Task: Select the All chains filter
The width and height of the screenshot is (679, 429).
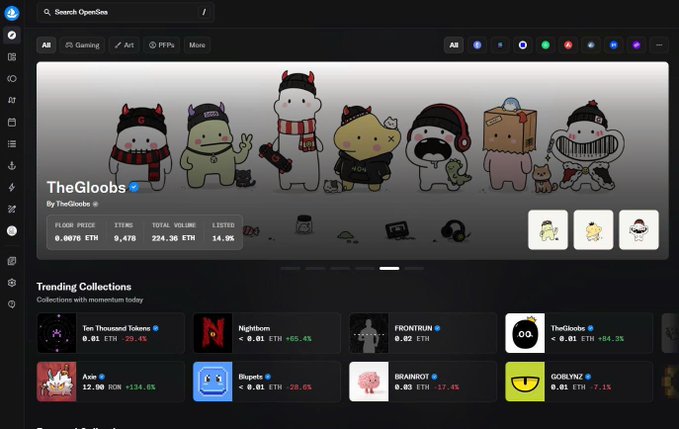Action: [x=453, y=45]
